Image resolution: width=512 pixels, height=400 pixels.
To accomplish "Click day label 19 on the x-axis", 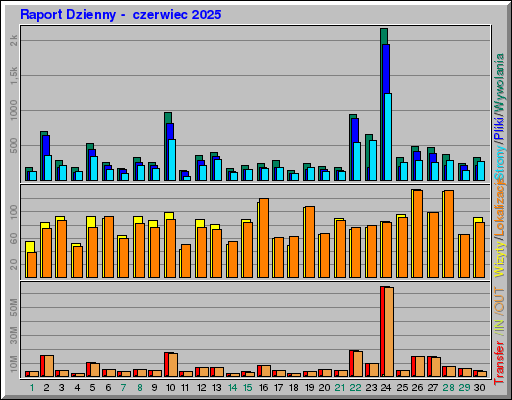I will 310,388.
